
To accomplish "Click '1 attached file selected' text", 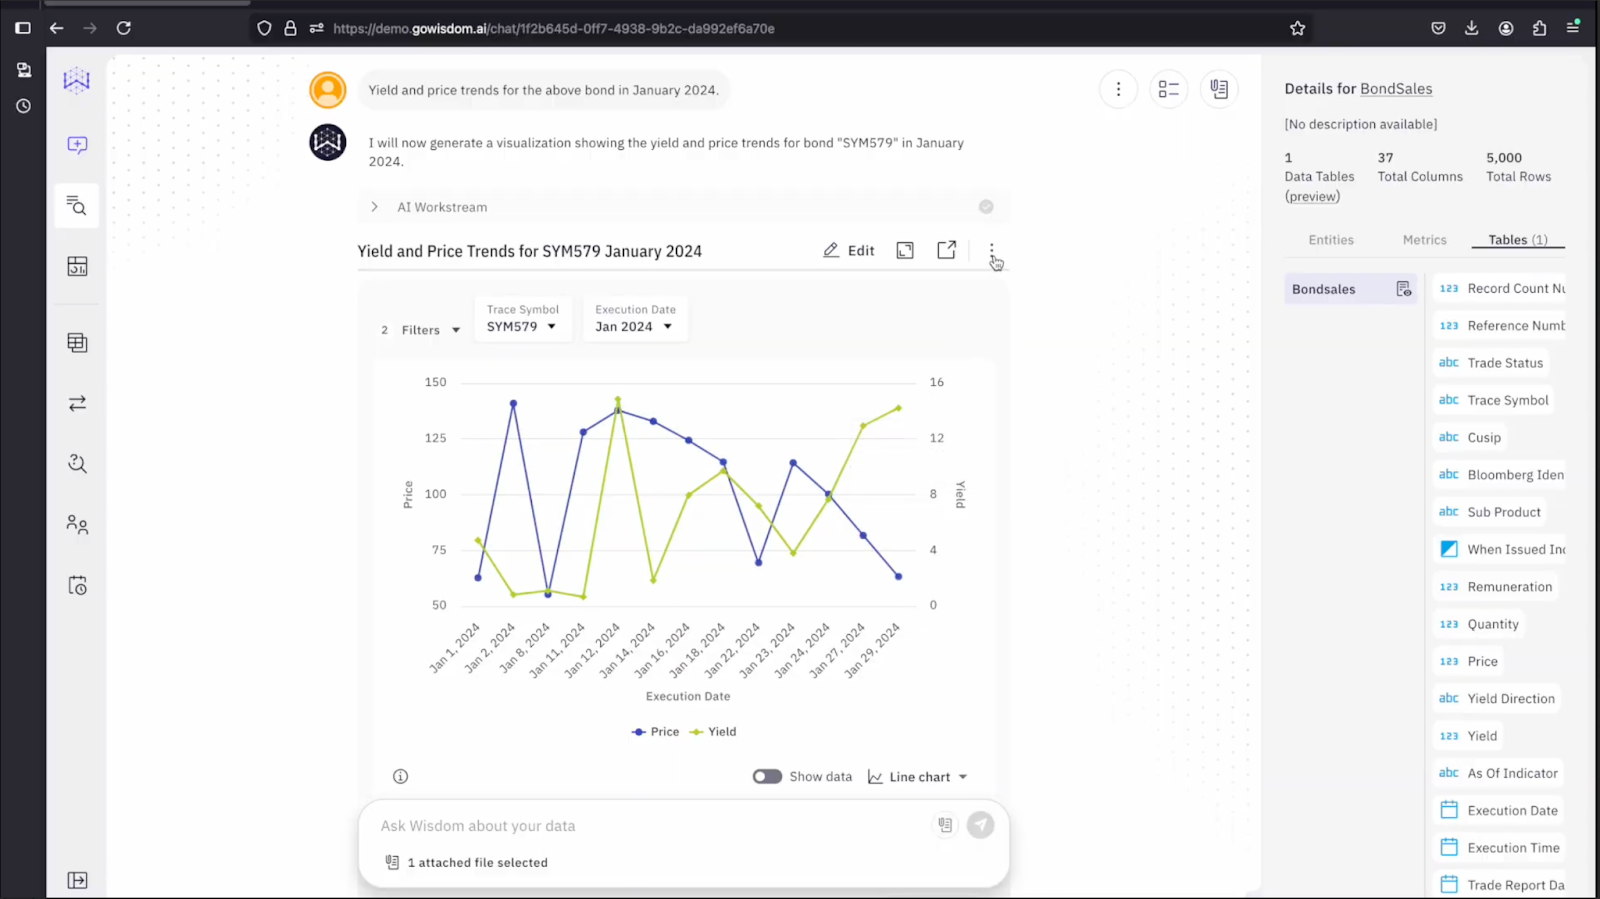I will [477, 863].
